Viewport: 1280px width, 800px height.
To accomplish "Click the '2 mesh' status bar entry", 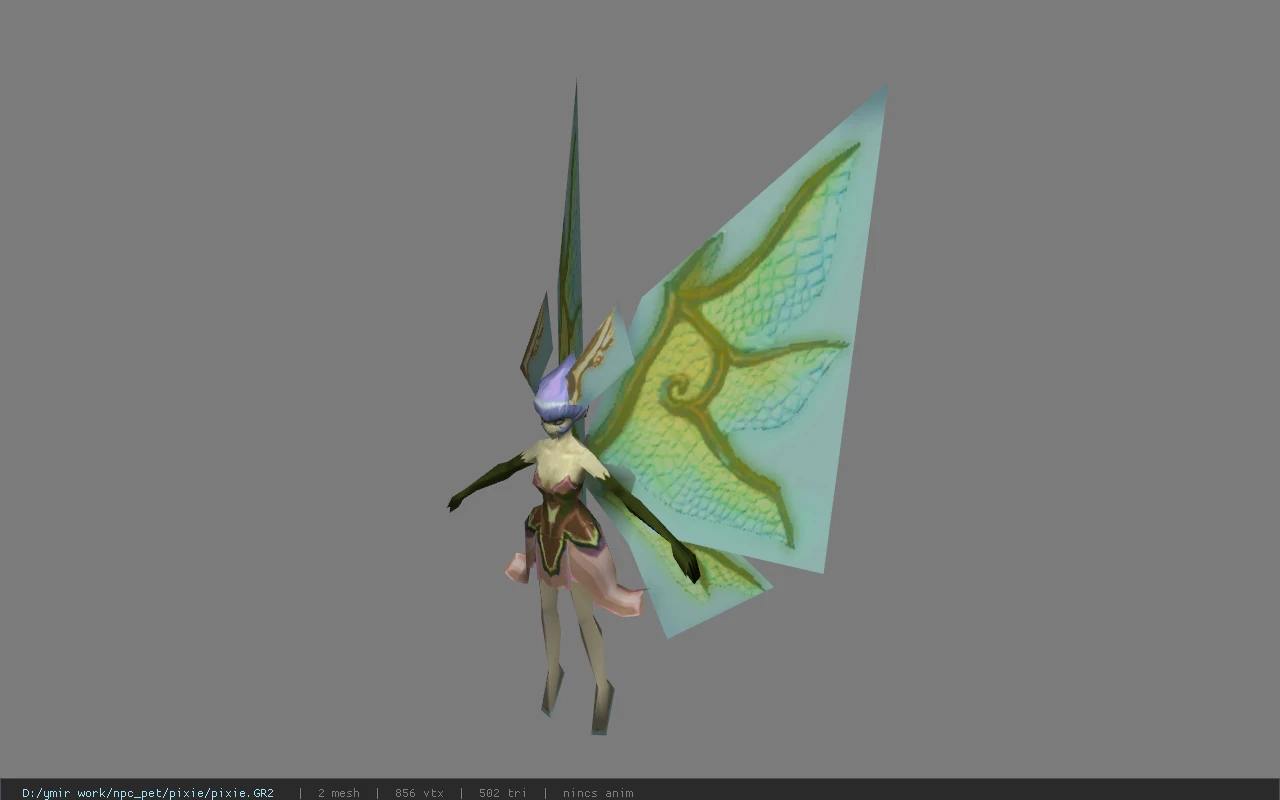I will [x=339, y=793].
